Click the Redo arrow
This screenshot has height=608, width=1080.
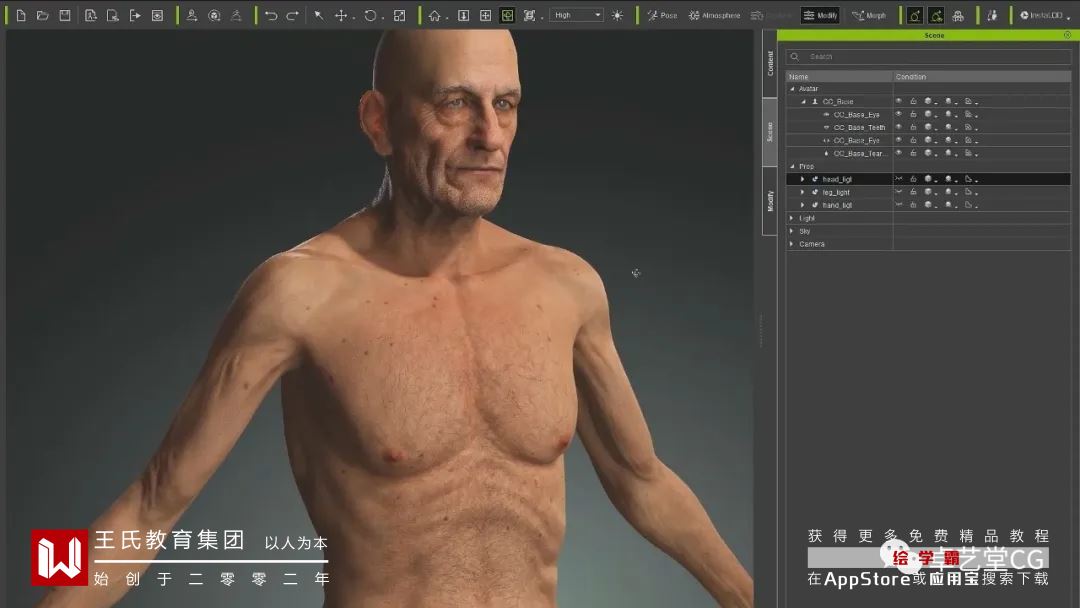292,15
